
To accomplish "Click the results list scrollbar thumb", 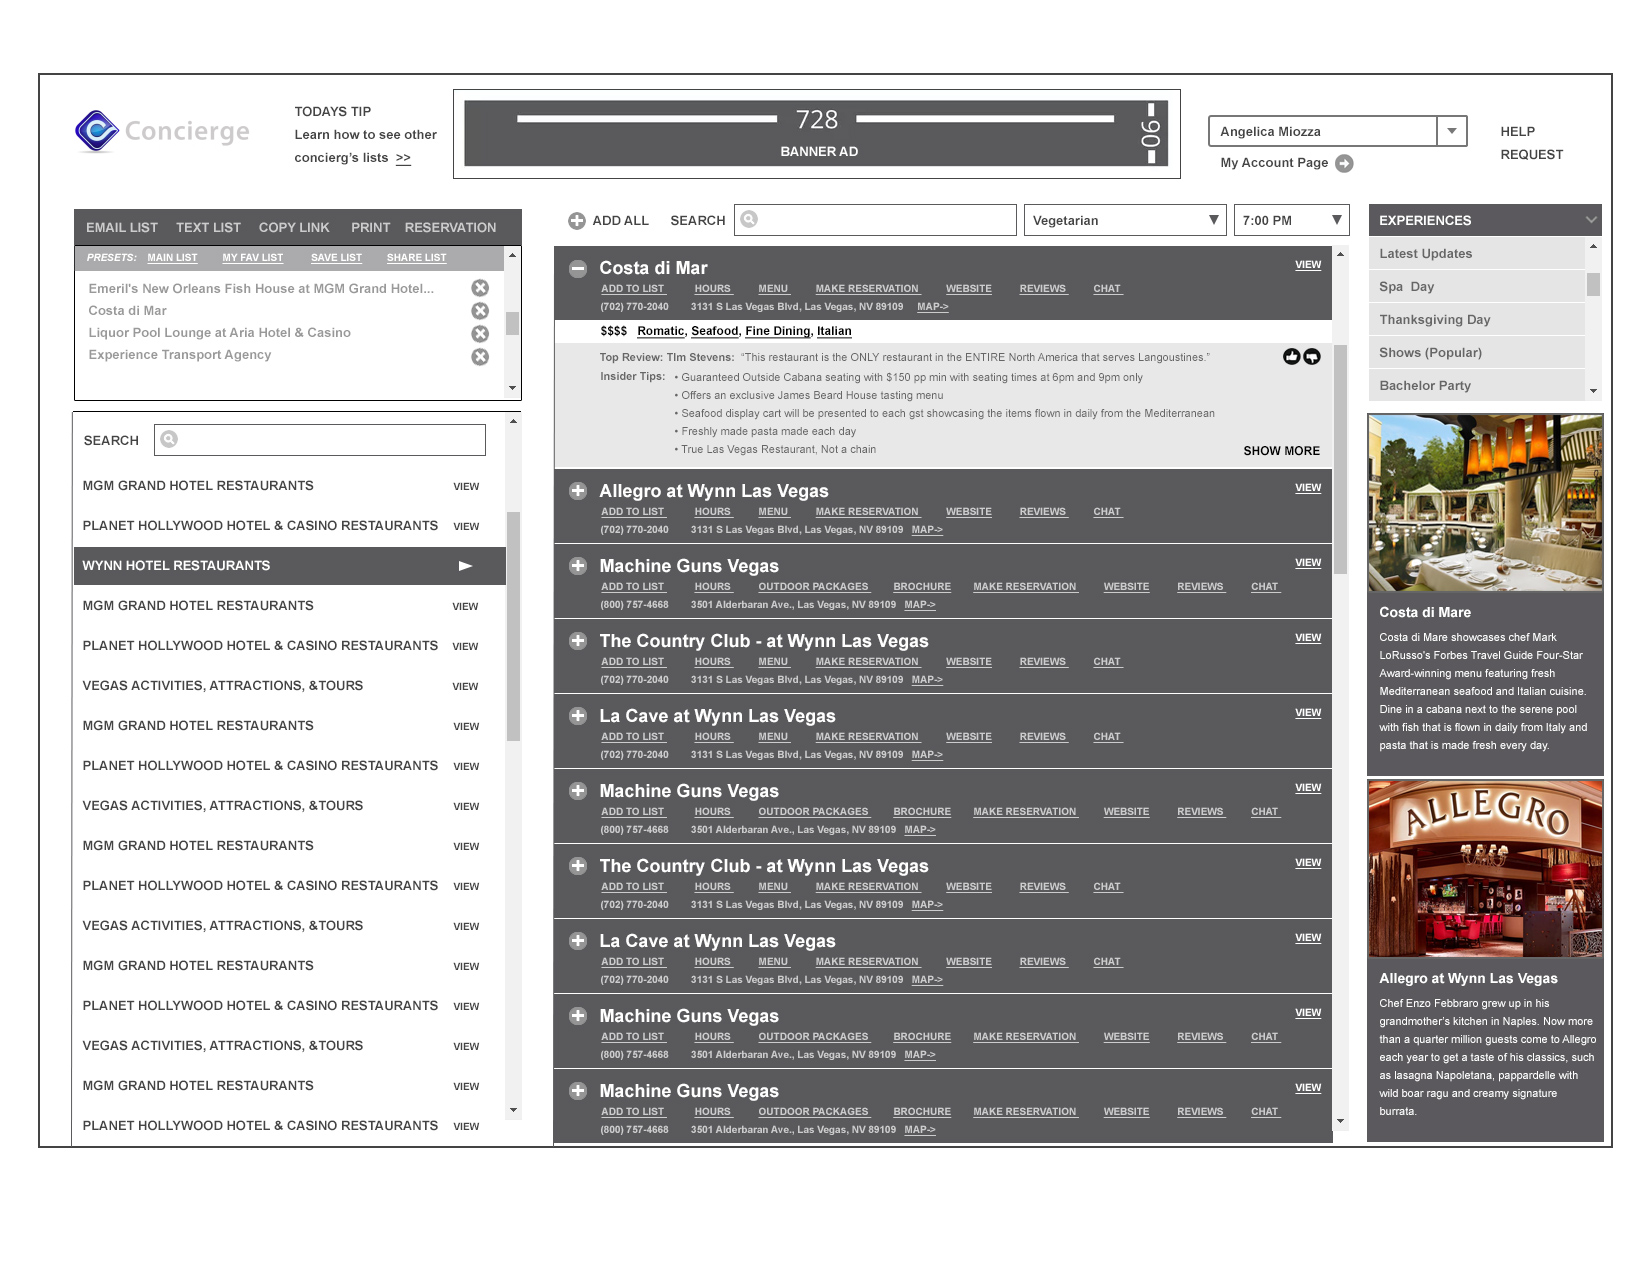I will [x=1340, y=459].
